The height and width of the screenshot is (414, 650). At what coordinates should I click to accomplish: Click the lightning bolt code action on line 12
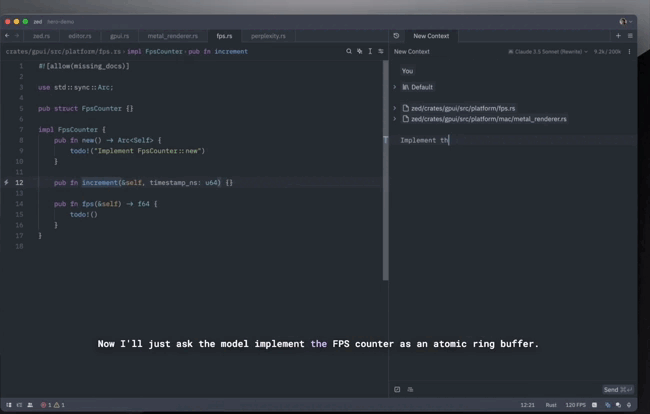tap(7, 183)
